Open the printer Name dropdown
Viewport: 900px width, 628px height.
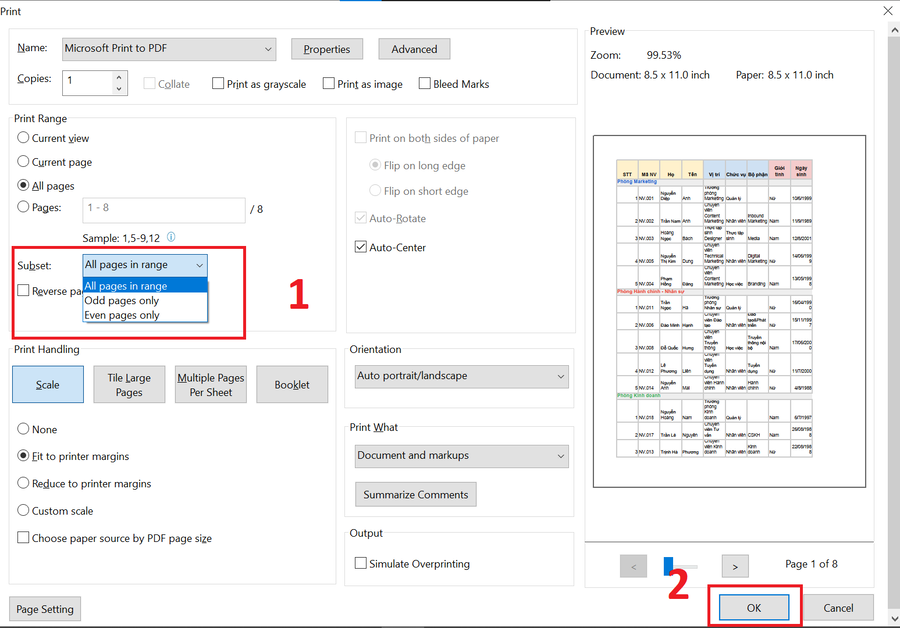point(169,49)
